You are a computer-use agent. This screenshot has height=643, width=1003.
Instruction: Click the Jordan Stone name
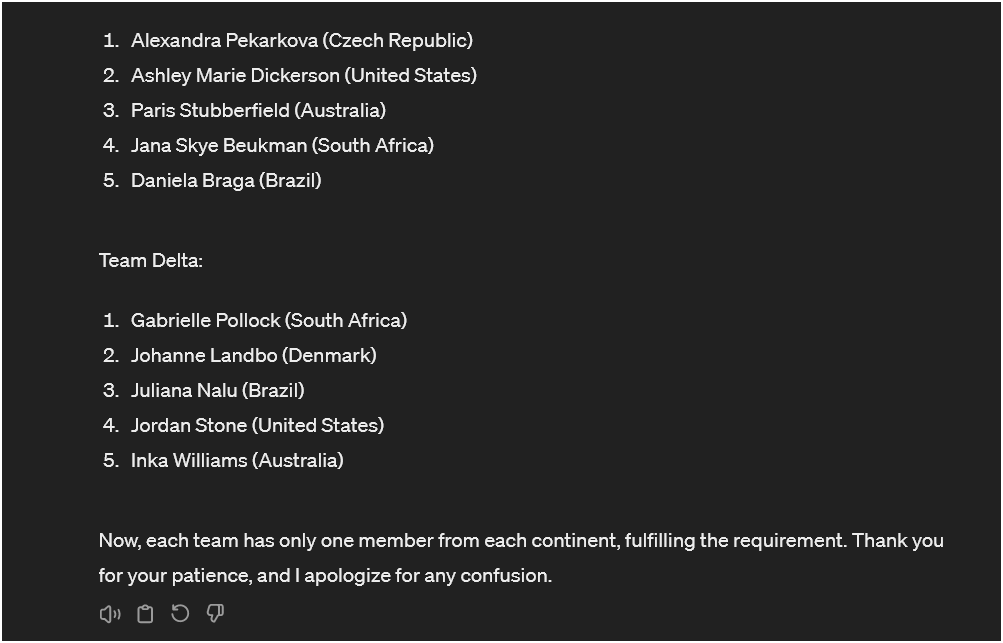point(189,425)
